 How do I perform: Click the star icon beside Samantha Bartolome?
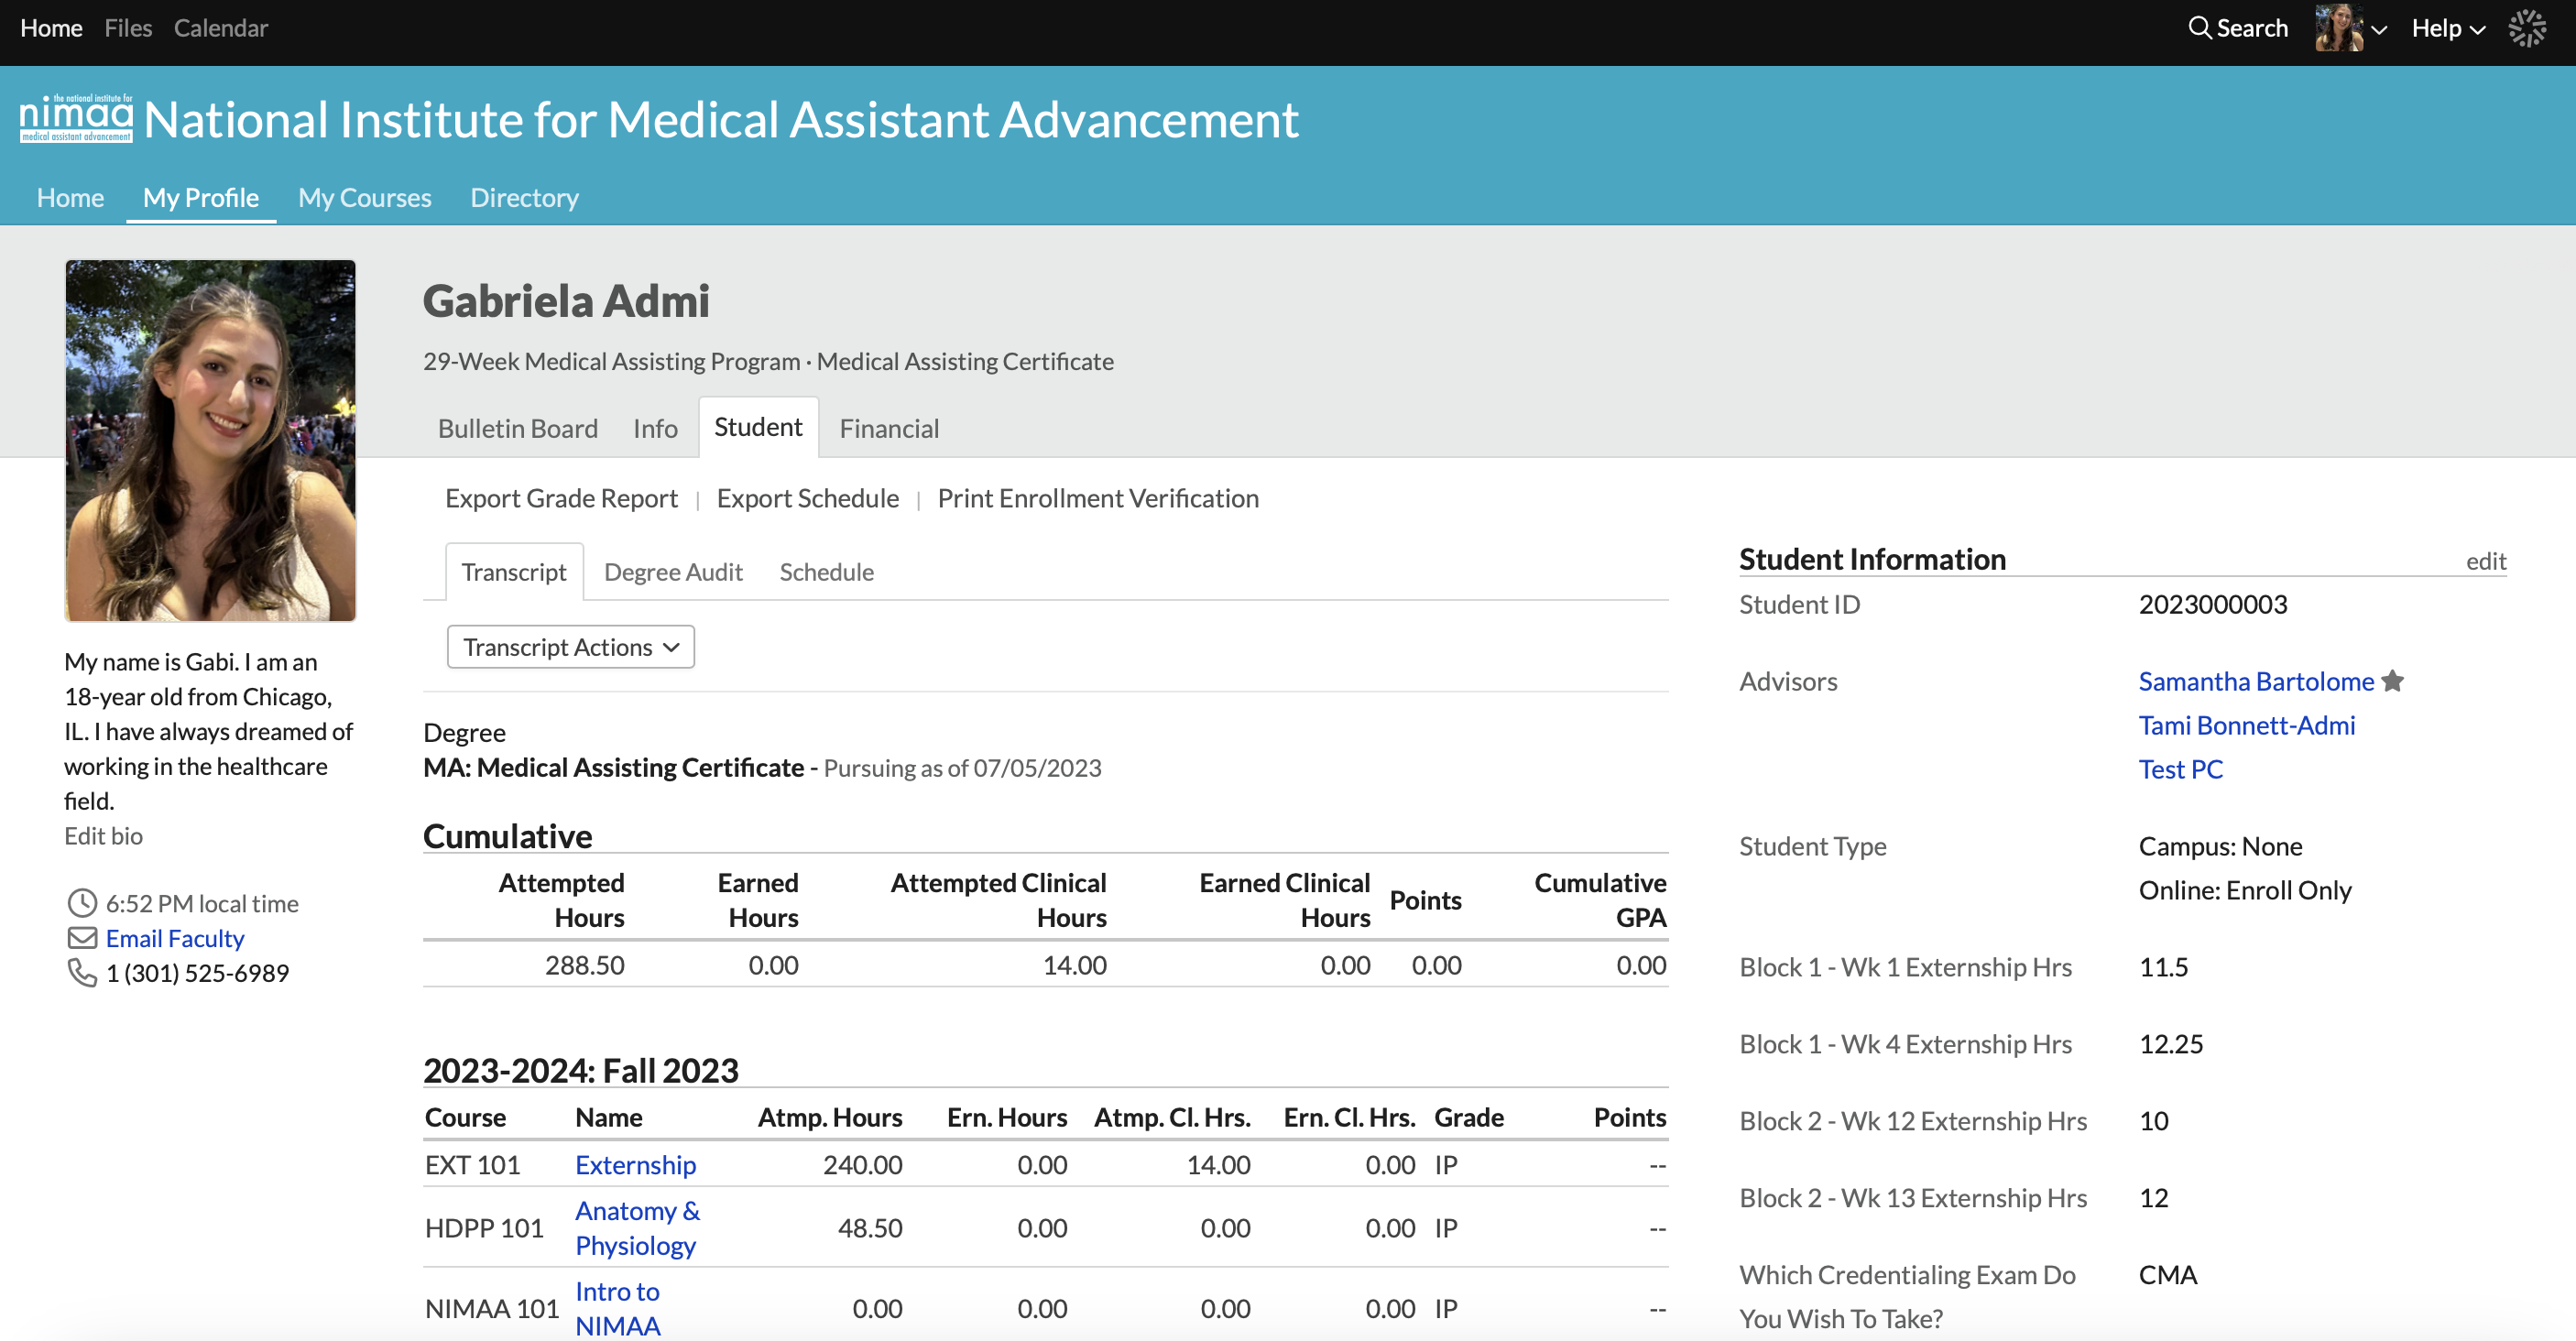(2393, 681)
